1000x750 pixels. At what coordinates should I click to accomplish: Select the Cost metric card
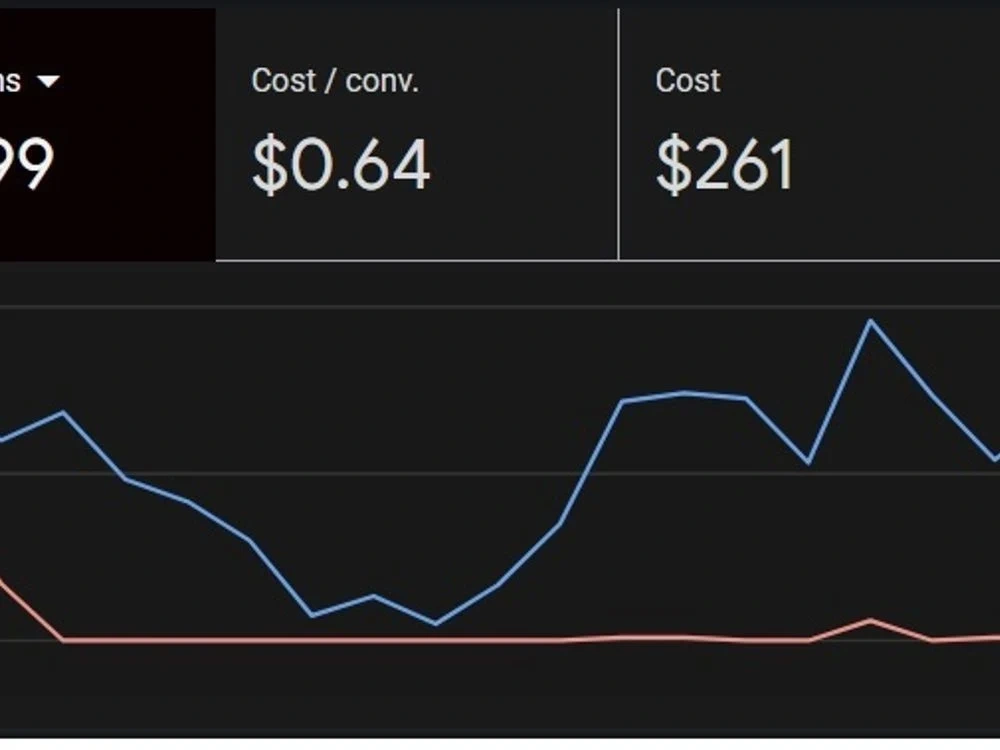809,134
